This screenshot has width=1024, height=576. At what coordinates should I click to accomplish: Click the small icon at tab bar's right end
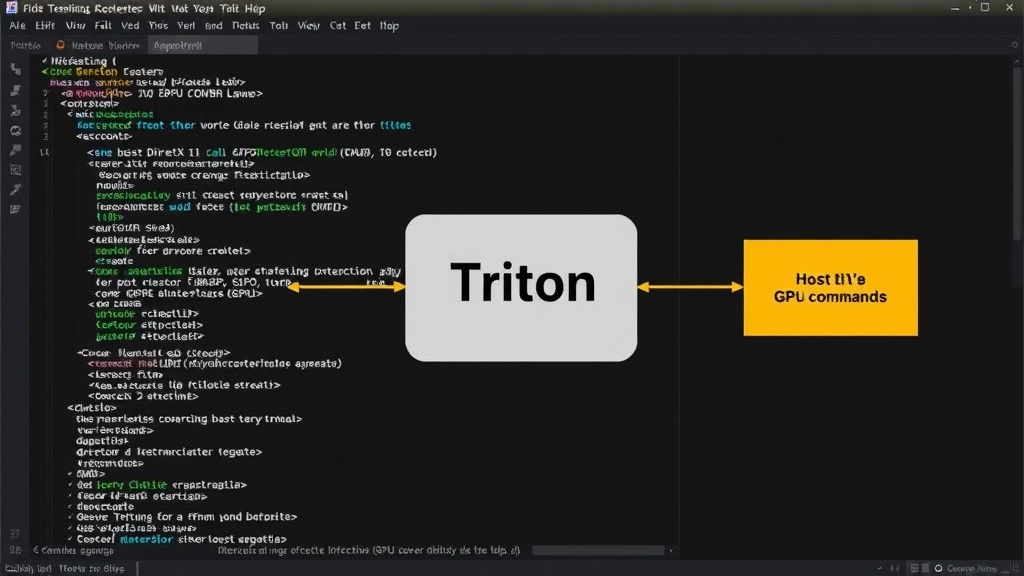pos(1014,45)
